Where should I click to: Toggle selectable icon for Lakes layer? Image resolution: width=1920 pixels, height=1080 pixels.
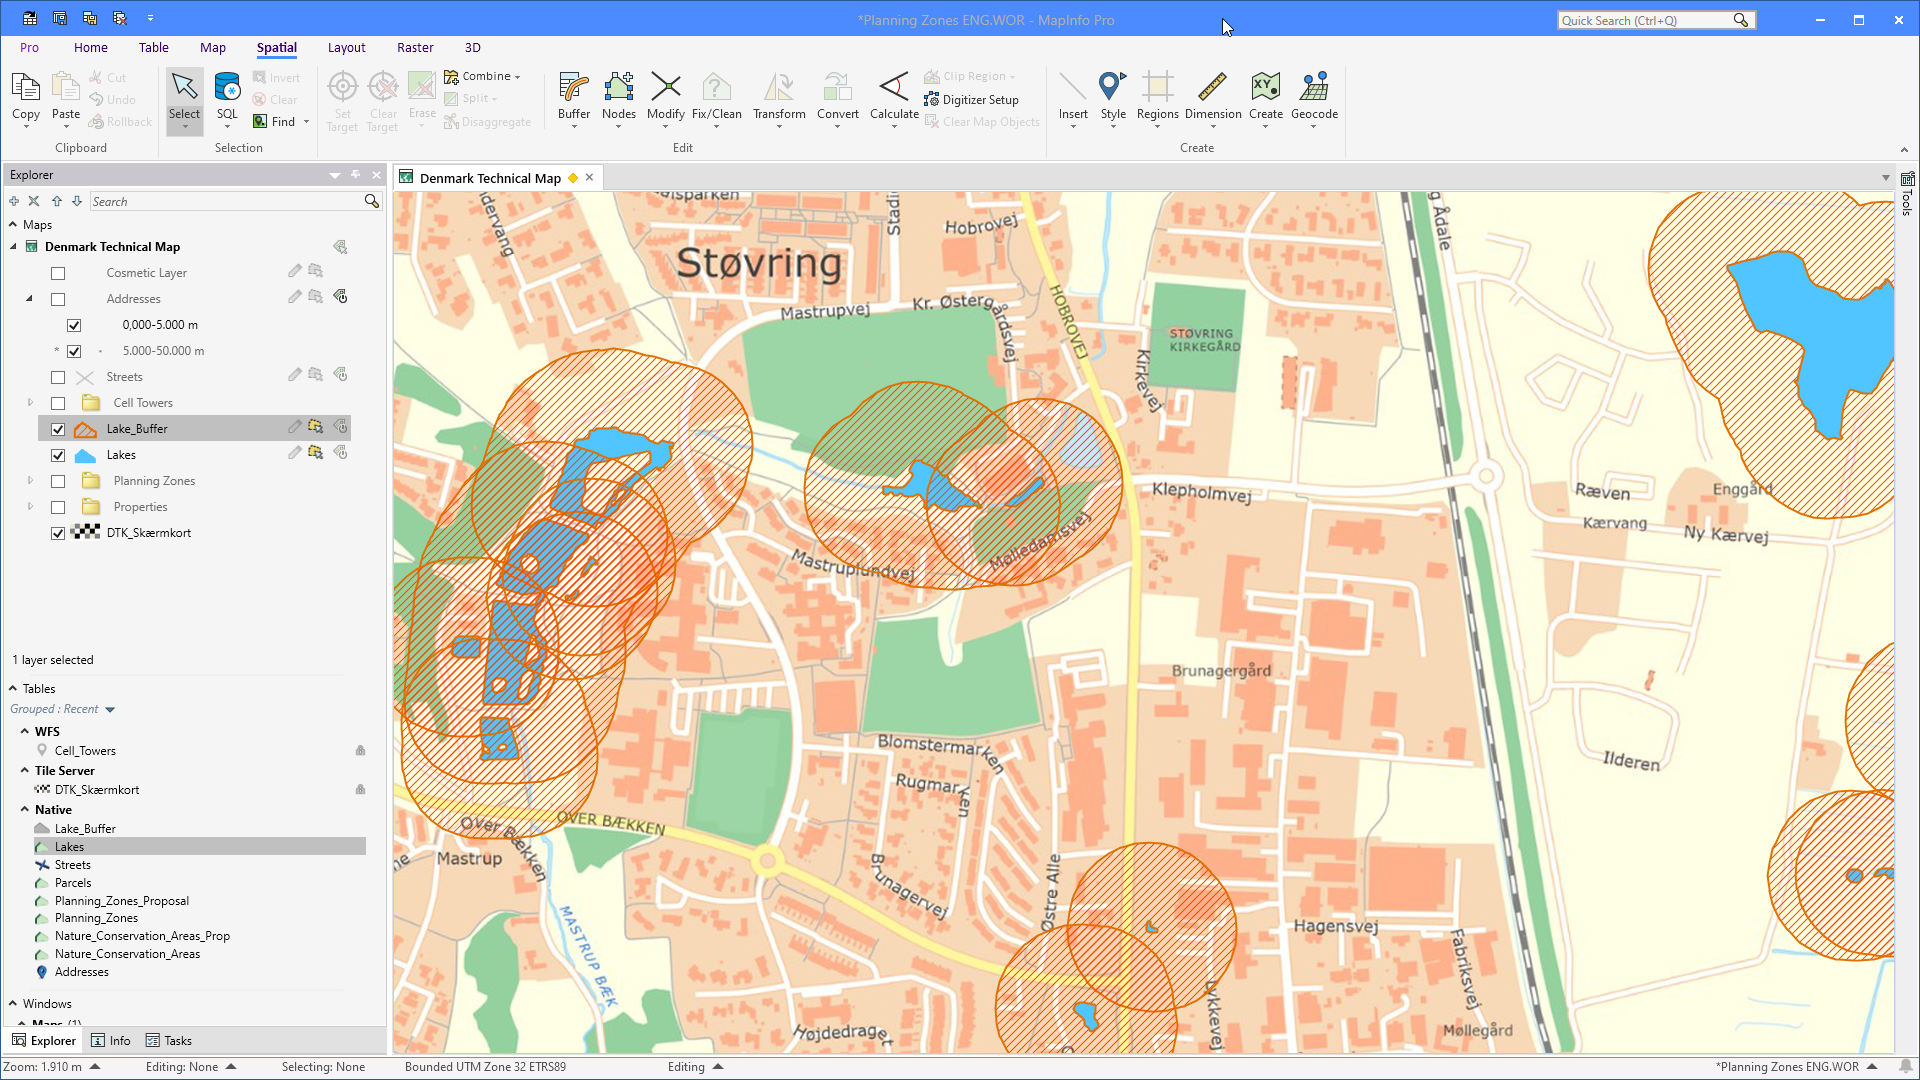coord(316,453)
